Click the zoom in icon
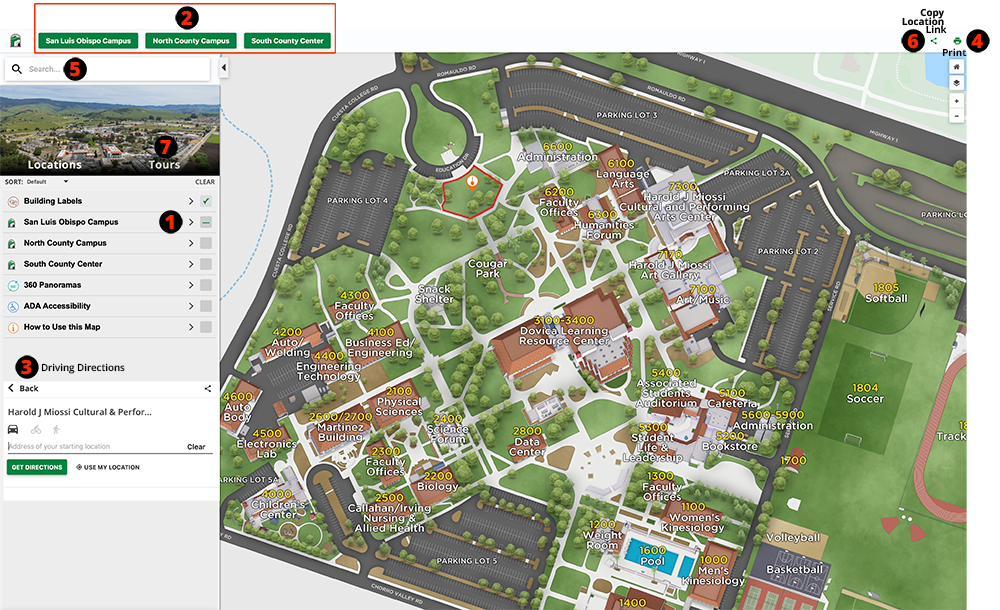The width and height of the screenshot is (1000, 610). tap(956, 100)
